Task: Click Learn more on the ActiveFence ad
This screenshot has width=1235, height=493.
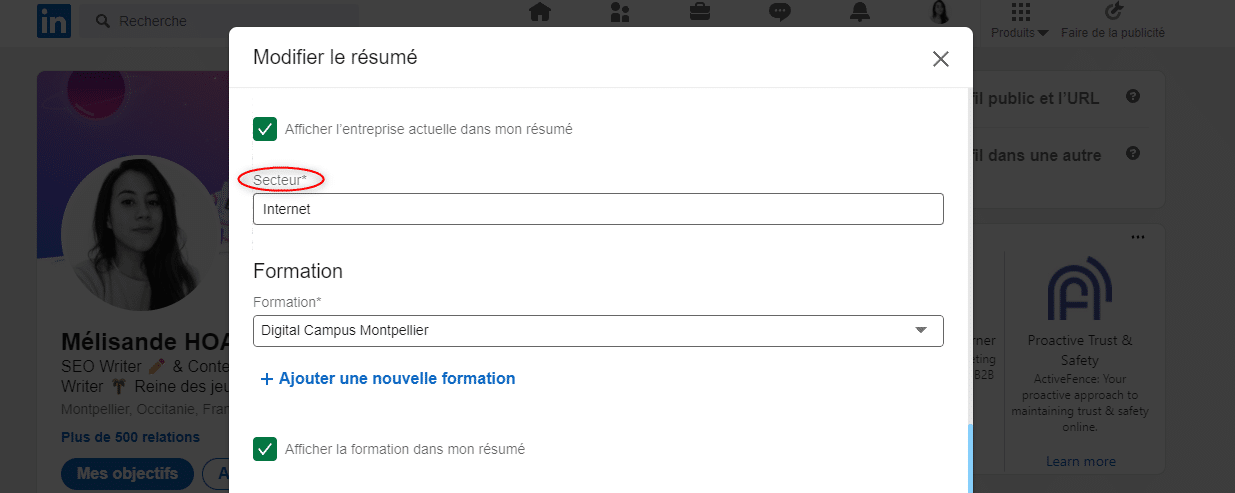Action: [x=1081, y=461]
